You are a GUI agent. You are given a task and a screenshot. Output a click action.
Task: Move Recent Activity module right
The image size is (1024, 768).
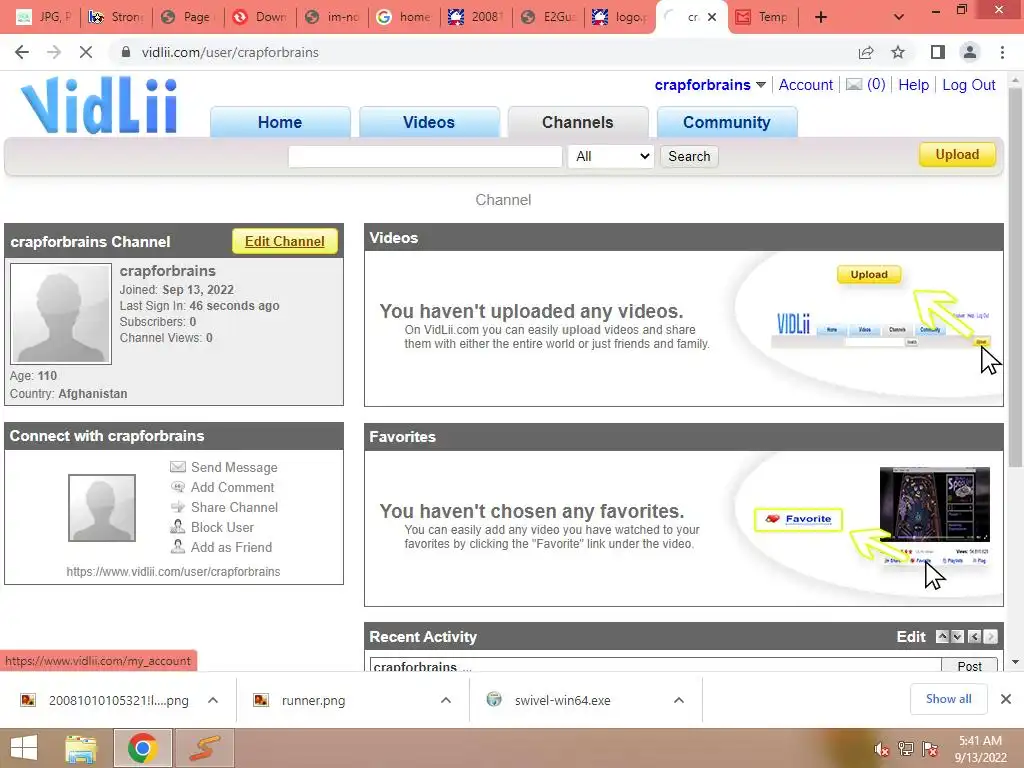point(991,637)
